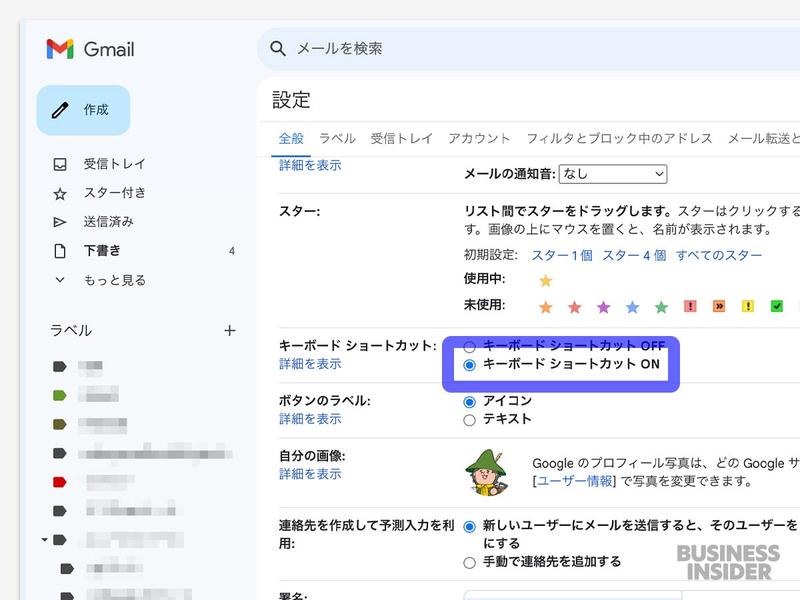
Task: Click すべてのスター preset link
Action: pos(719,255)
